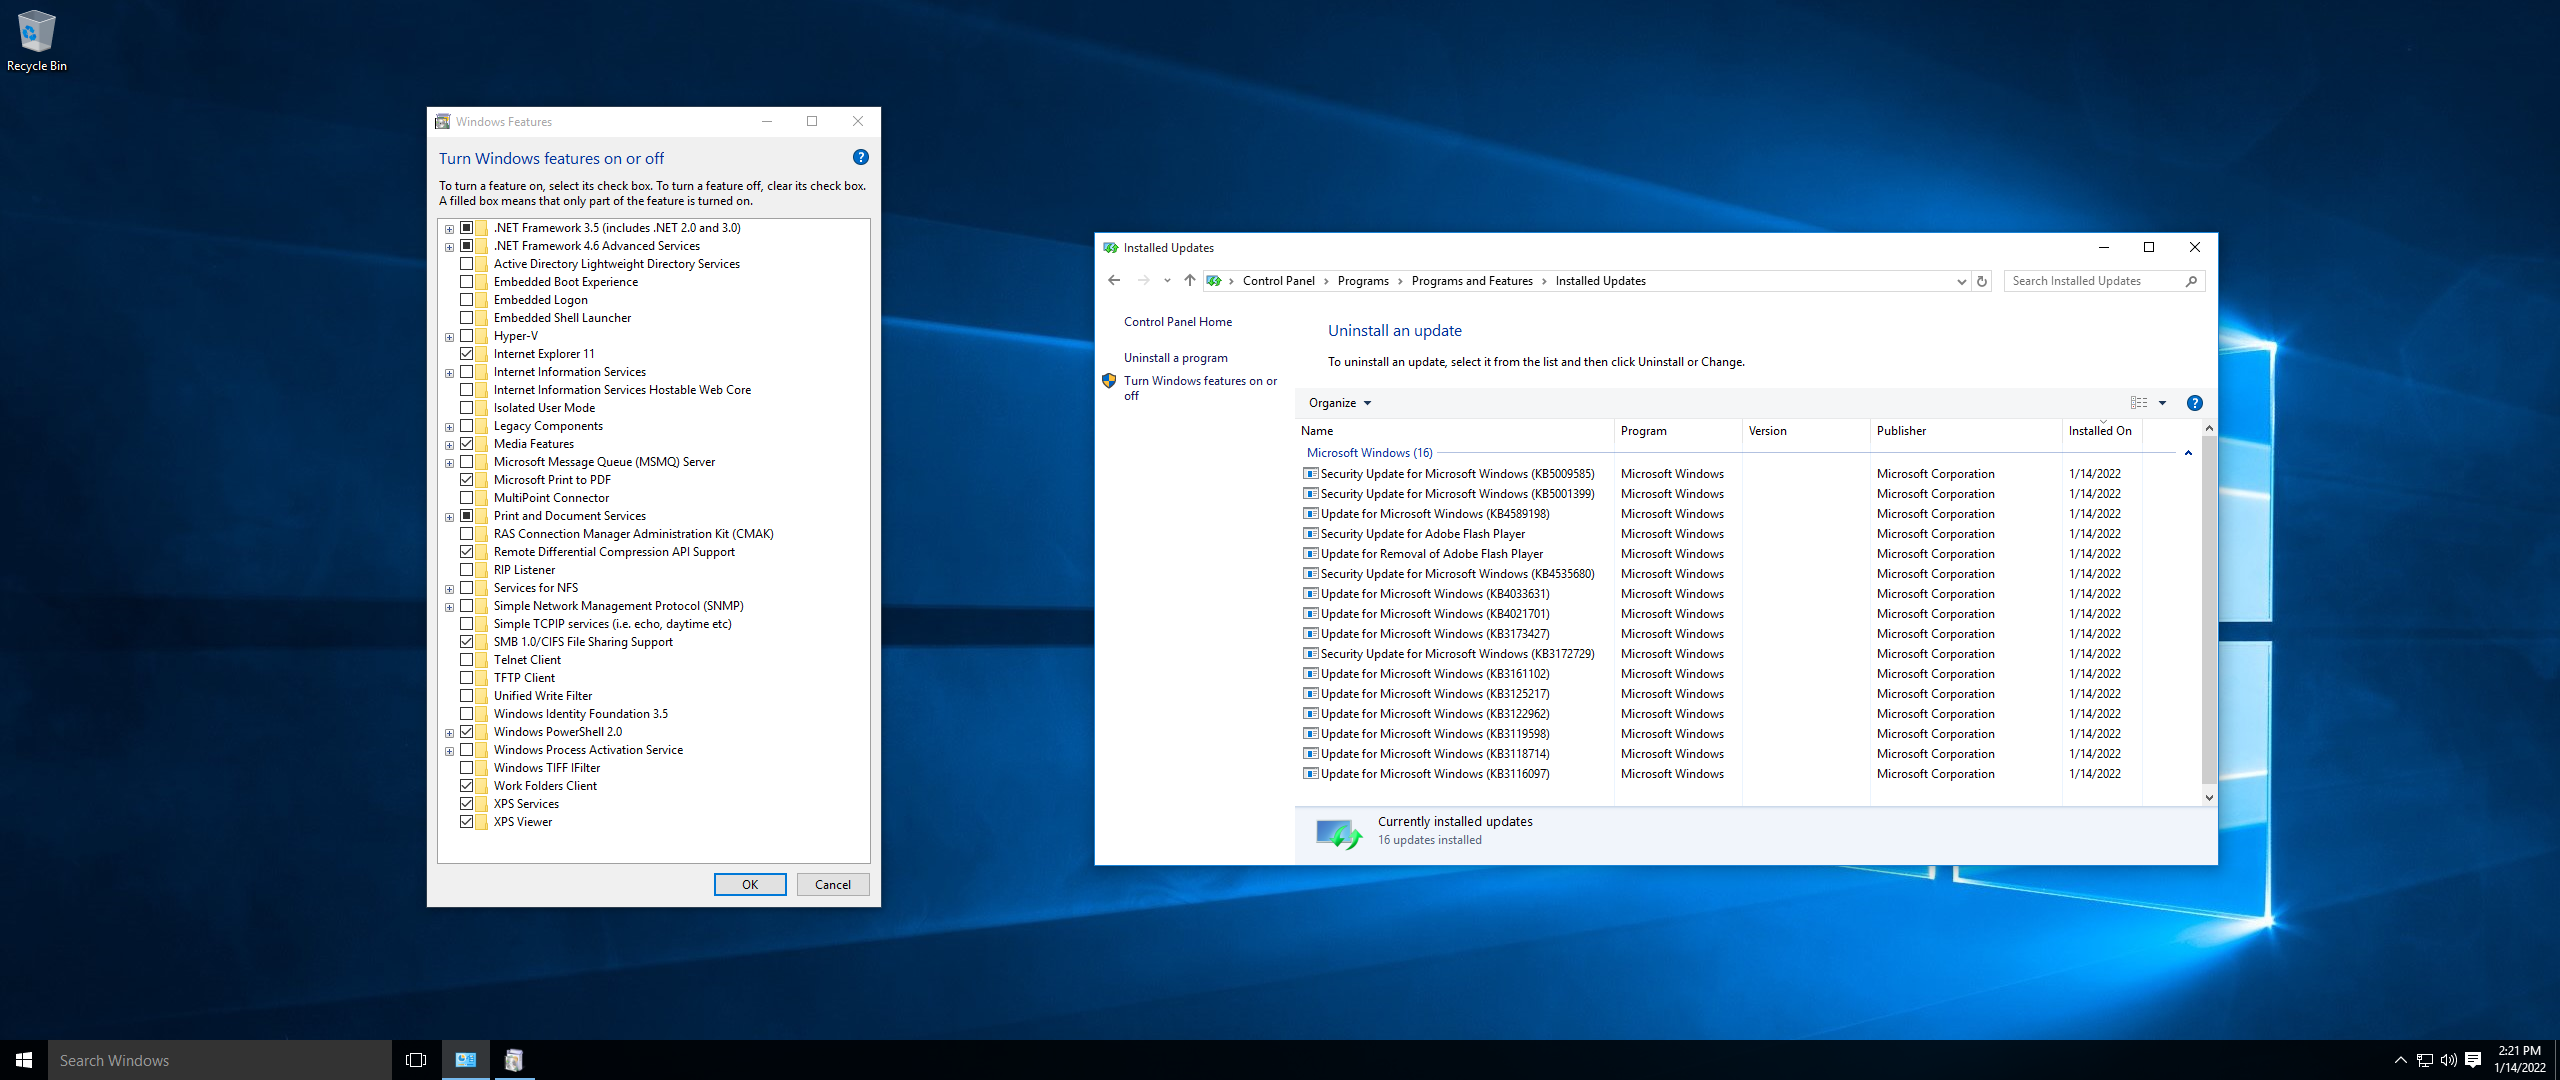This screenshot has width=2560, height=1080.
Task: Click Cancel in Windows Features
Action: [x=833, y=885]
